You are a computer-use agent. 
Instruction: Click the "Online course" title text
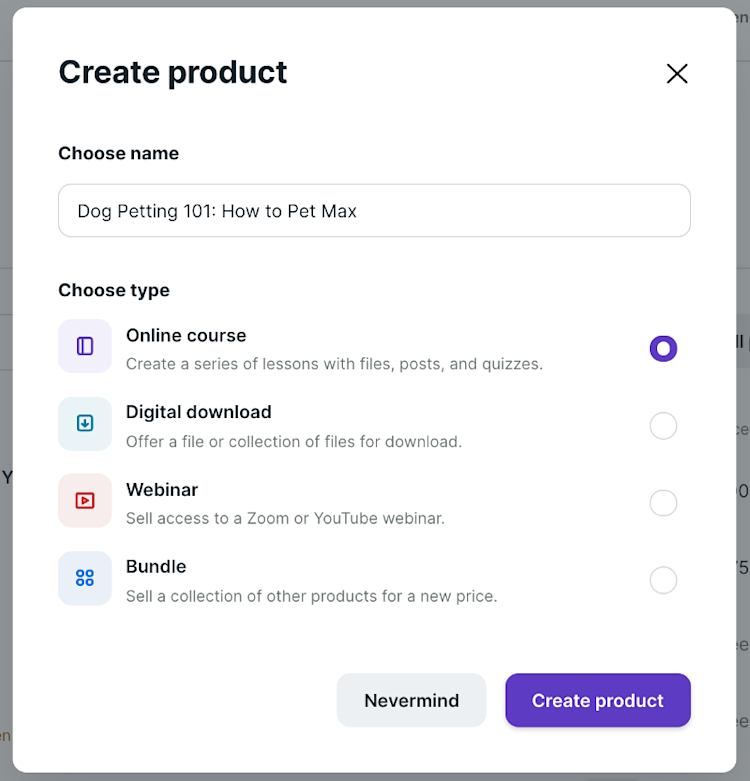[186, 335]
